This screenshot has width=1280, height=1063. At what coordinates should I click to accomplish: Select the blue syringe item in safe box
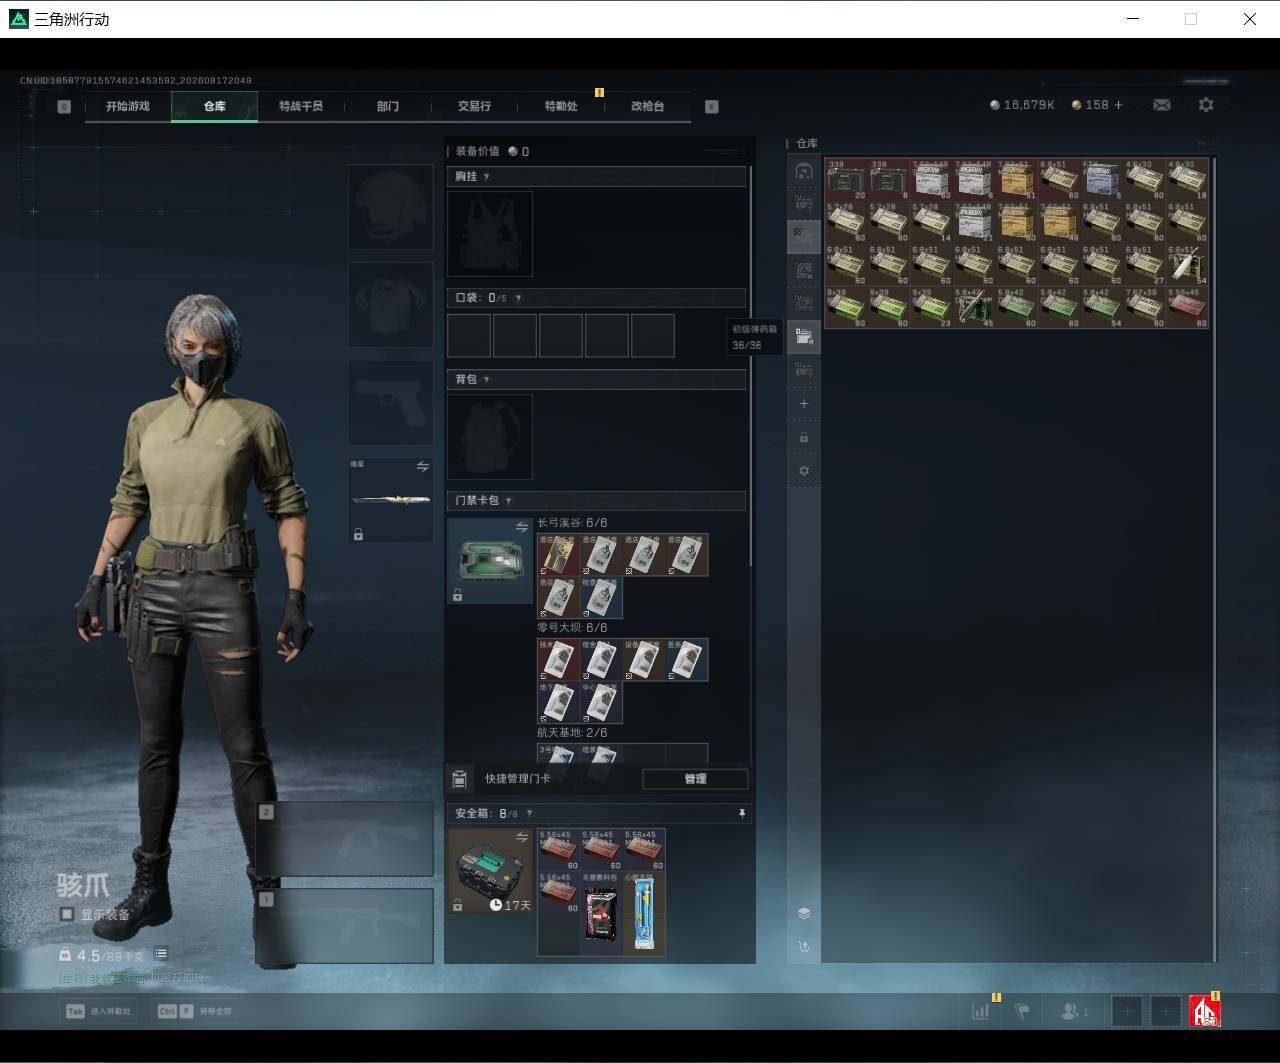(x=644, y=914)
